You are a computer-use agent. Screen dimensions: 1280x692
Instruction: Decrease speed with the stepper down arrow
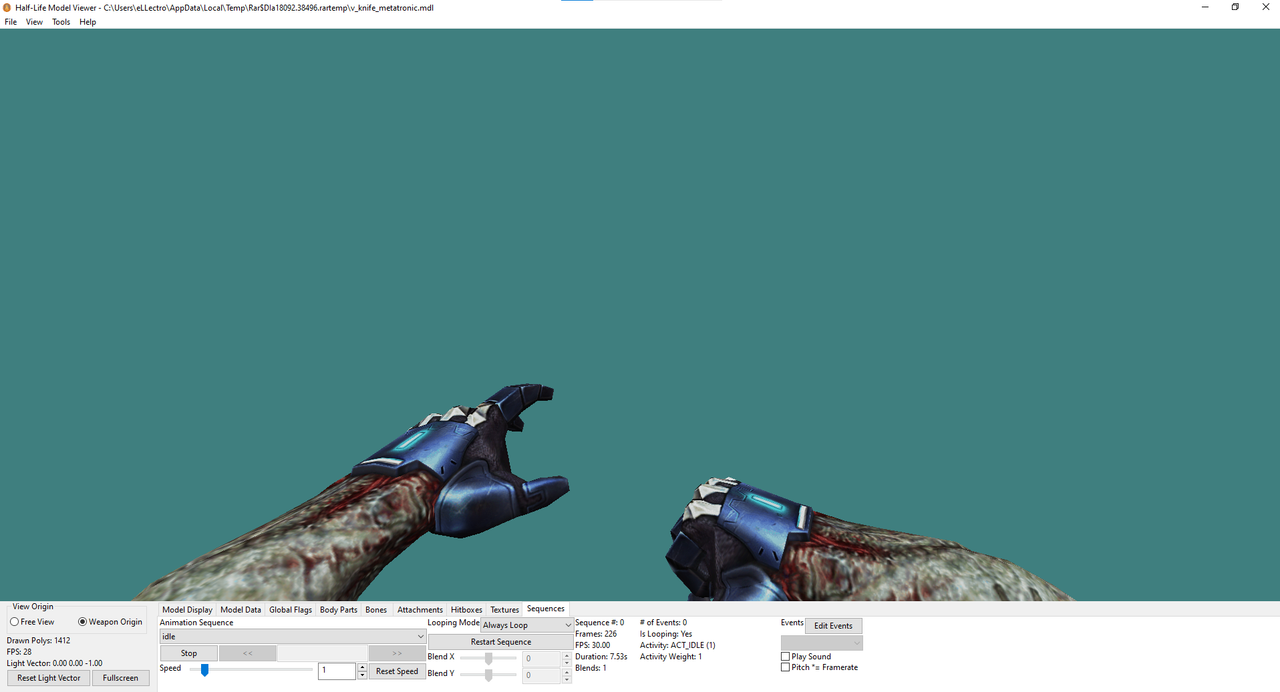tap(362, 675)
